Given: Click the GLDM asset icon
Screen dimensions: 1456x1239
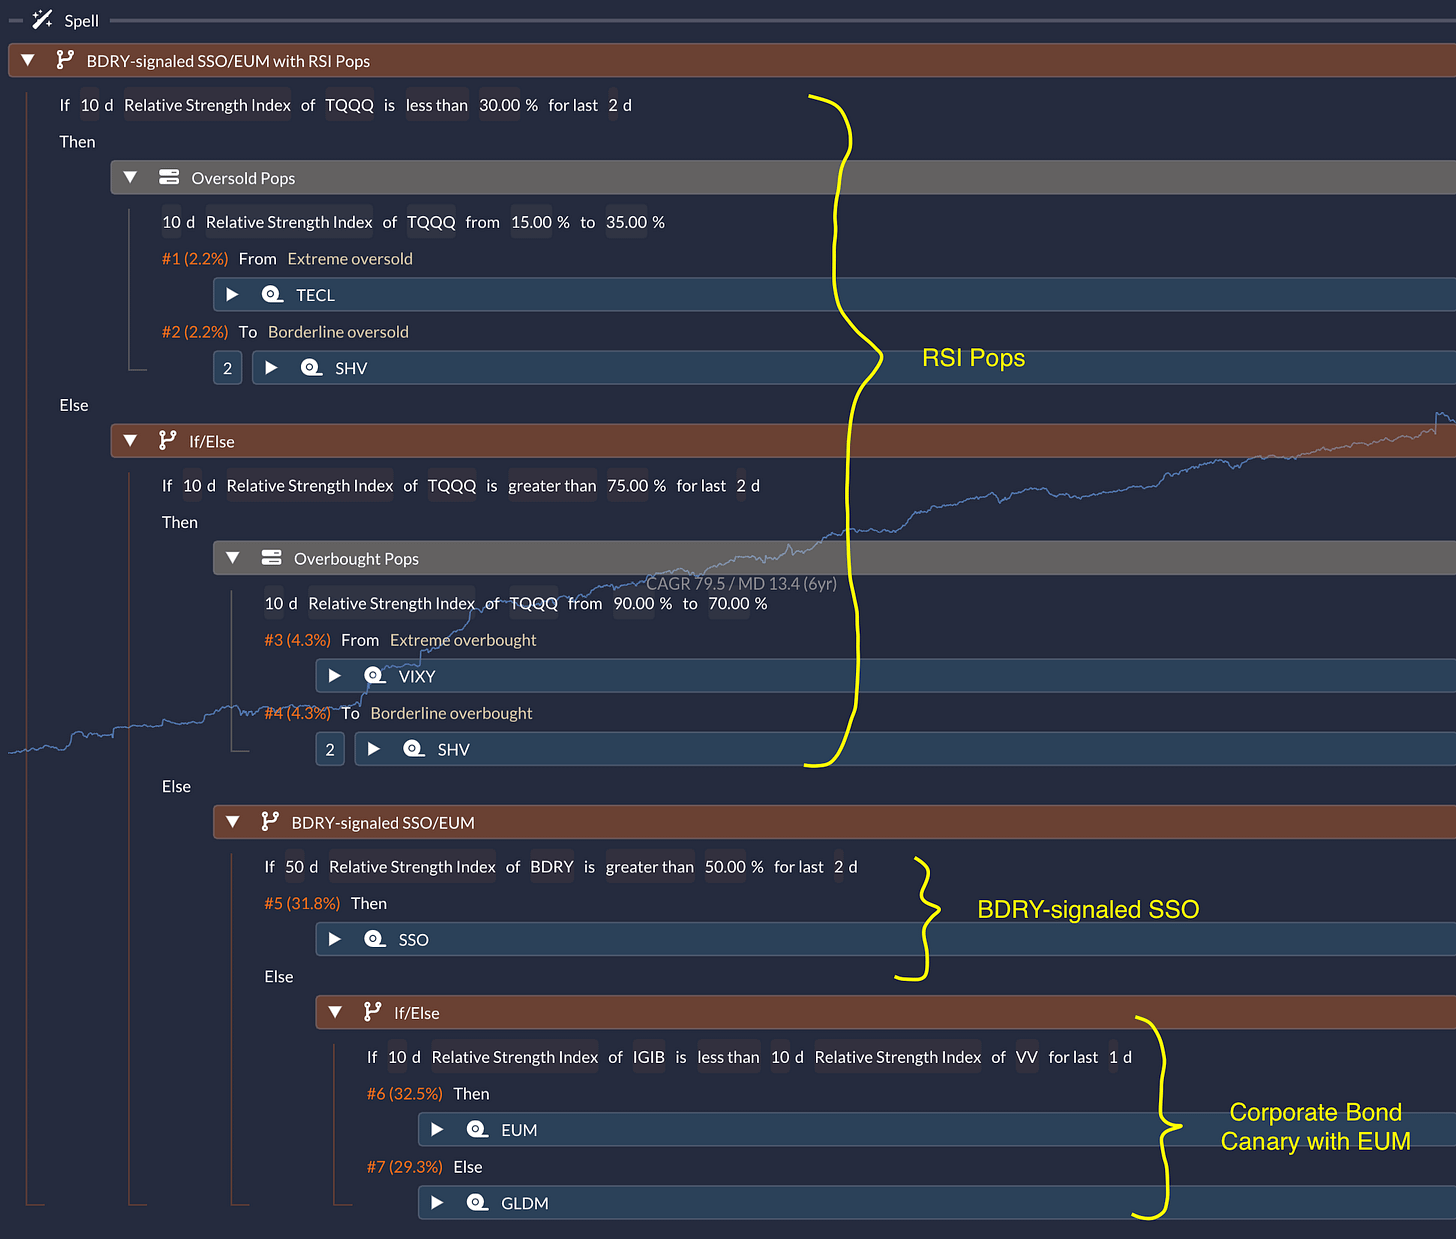Looking at the screenshot, I should click(477, 1202).
